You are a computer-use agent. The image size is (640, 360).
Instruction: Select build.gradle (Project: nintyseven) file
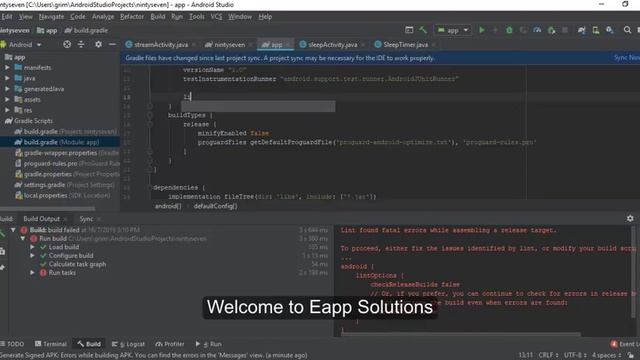[x=66, y=131]
